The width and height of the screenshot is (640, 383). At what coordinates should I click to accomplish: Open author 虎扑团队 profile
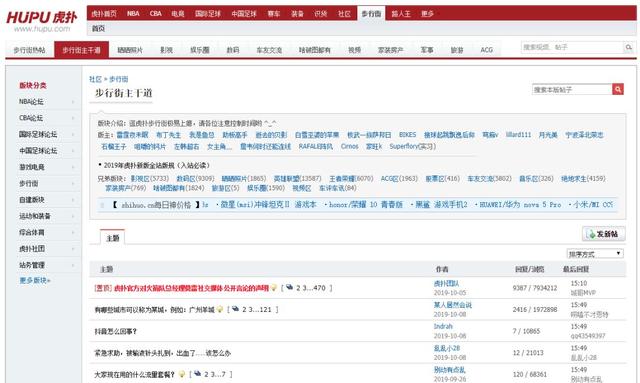click(446, 283)
